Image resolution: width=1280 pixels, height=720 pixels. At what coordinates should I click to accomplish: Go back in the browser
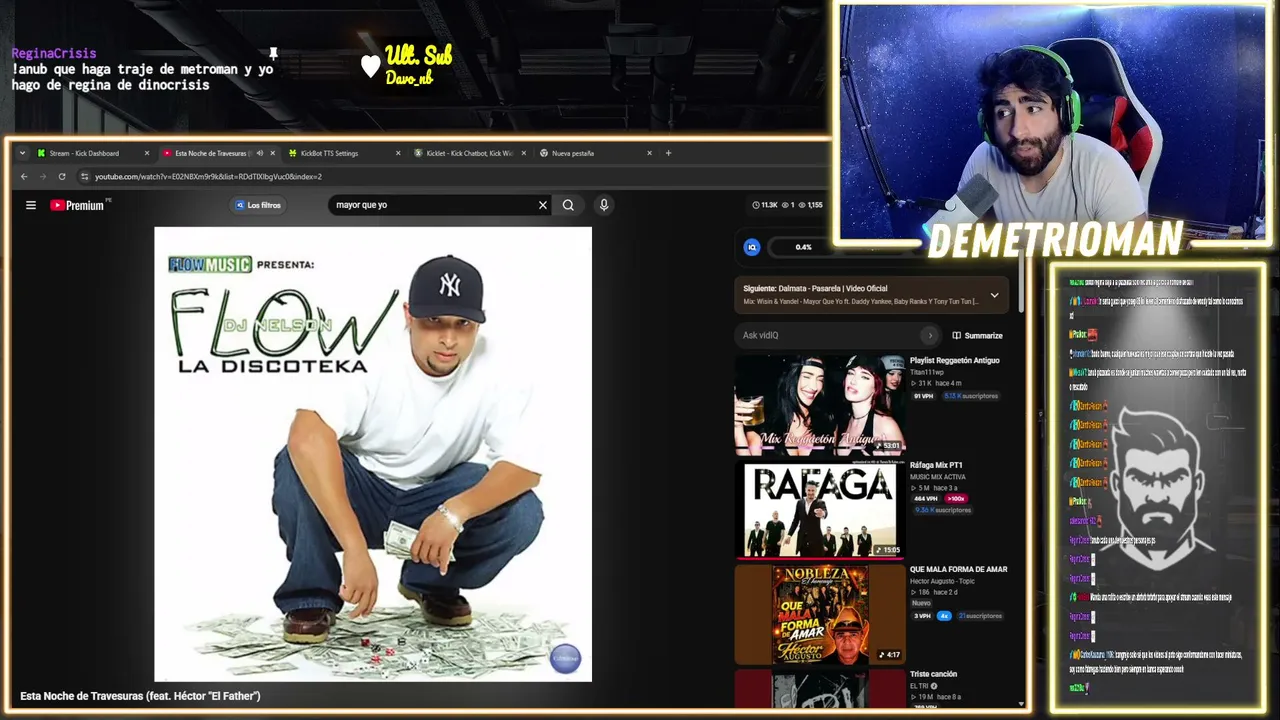tap(24, 177)
